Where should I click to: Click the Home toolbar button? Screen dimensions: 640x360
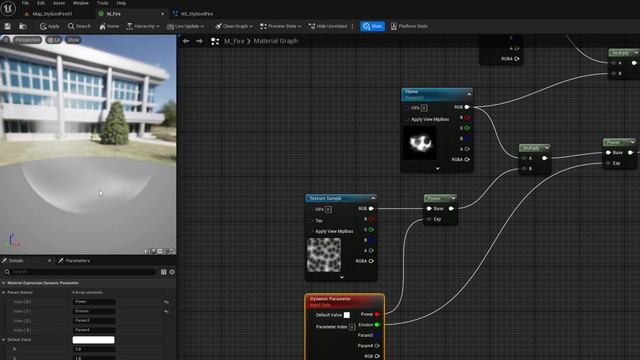coord(109,26)
